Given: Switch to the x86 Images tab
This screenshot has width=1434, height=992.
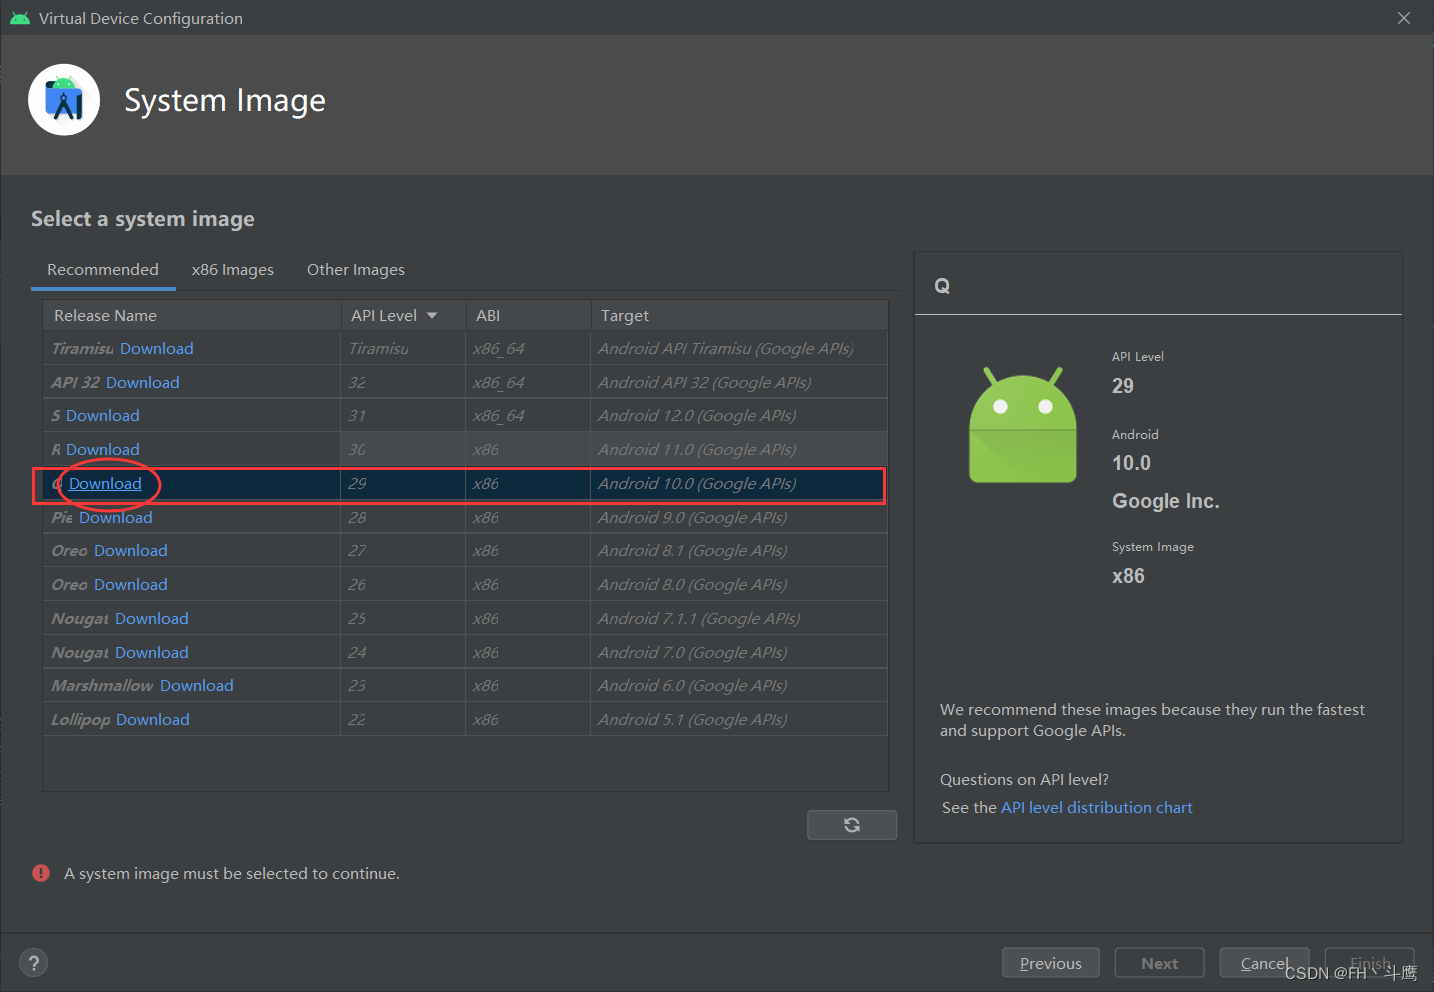Looking at the screenshot, I should (233, 270).
